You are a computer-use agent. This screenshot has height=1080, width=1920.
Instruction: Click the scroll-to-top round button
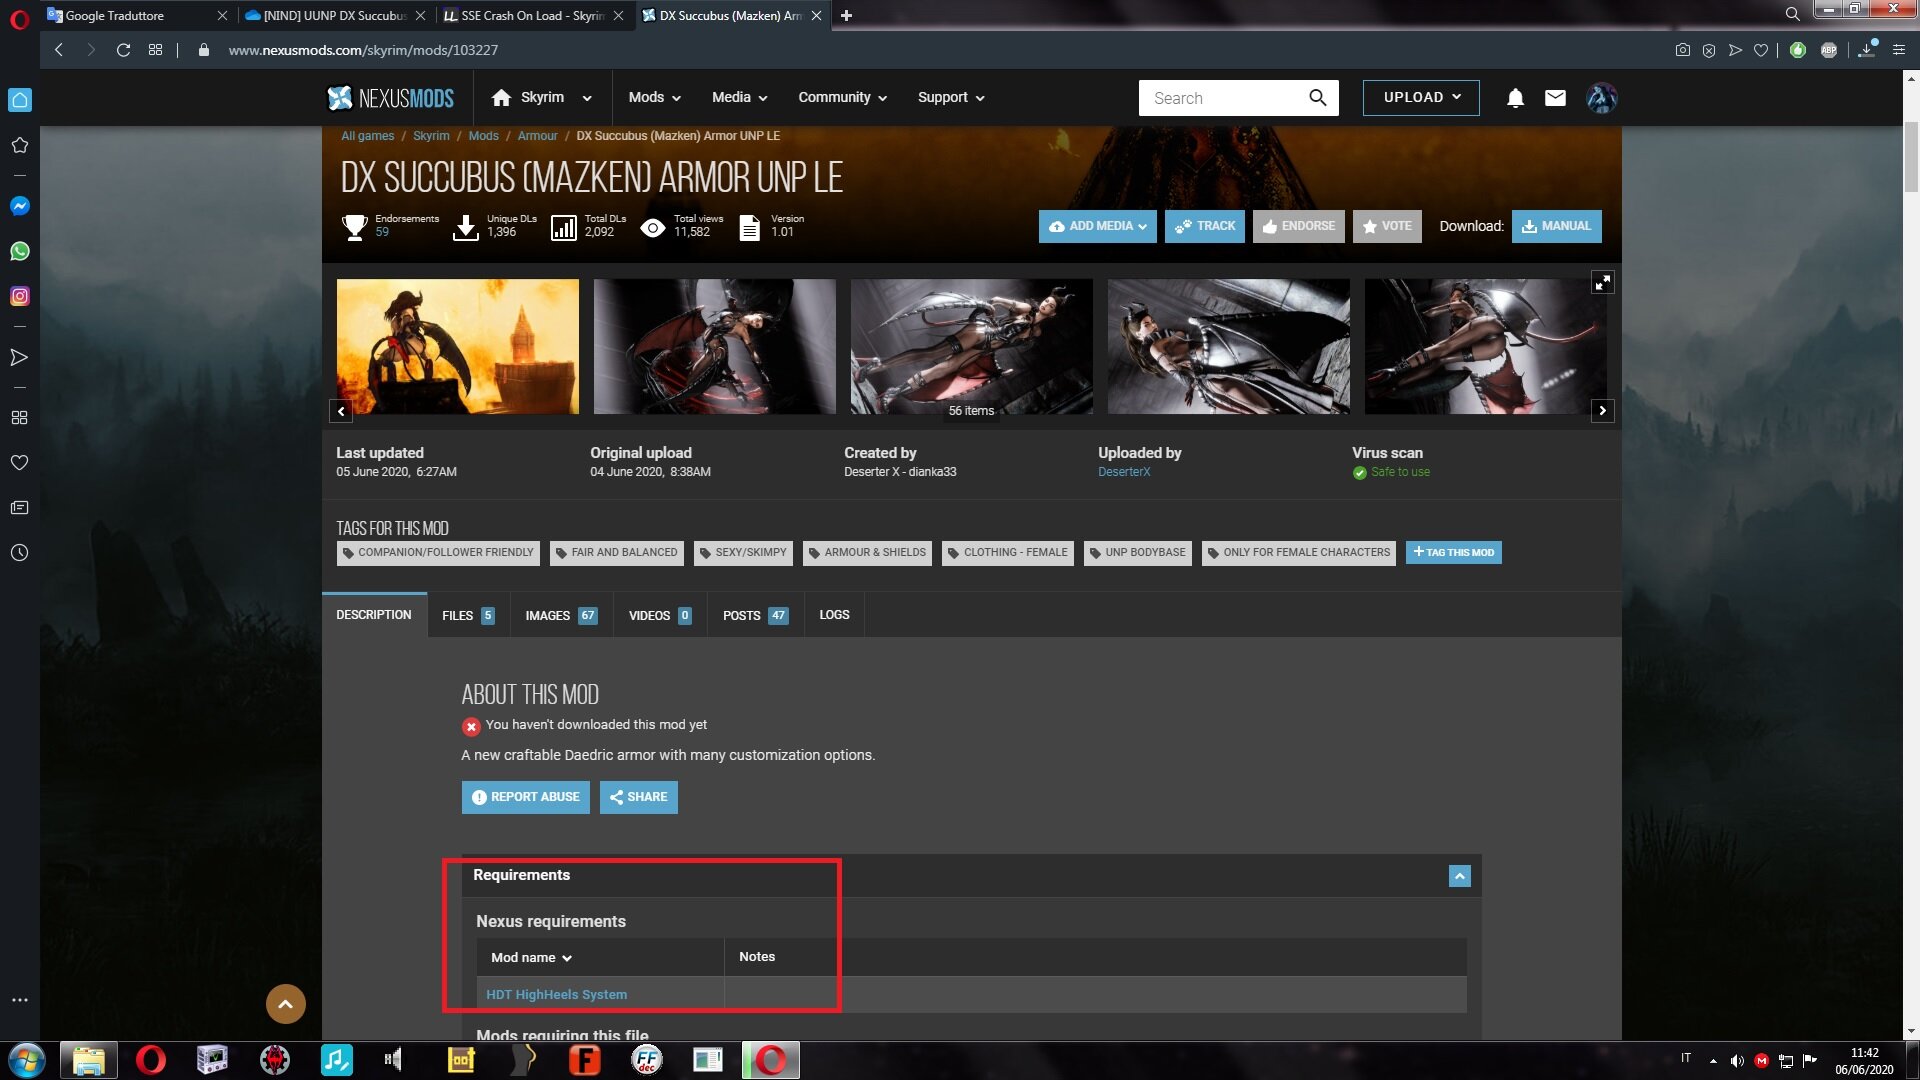(x=286, y=1004)
